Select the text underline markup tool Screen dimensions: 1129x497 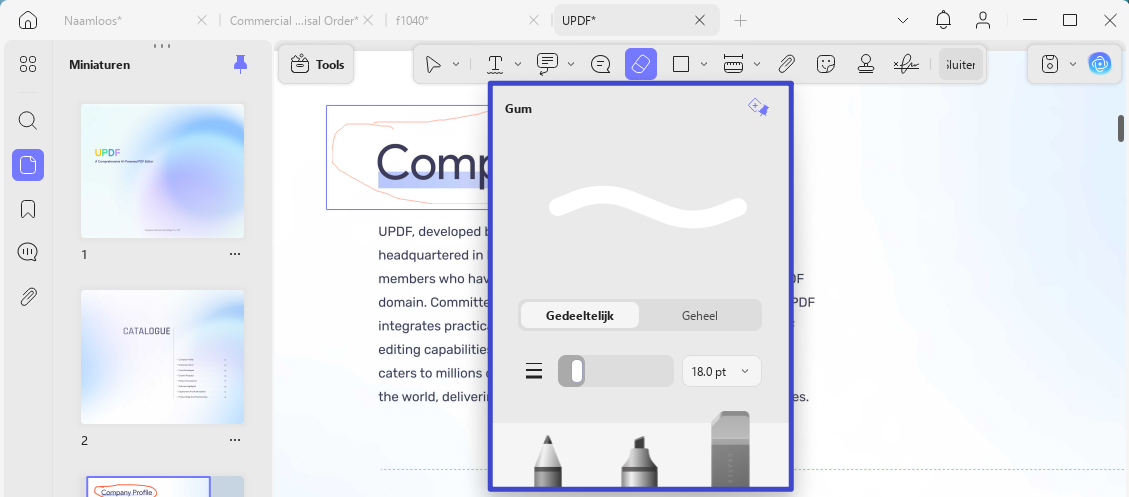tap(495, 64)
